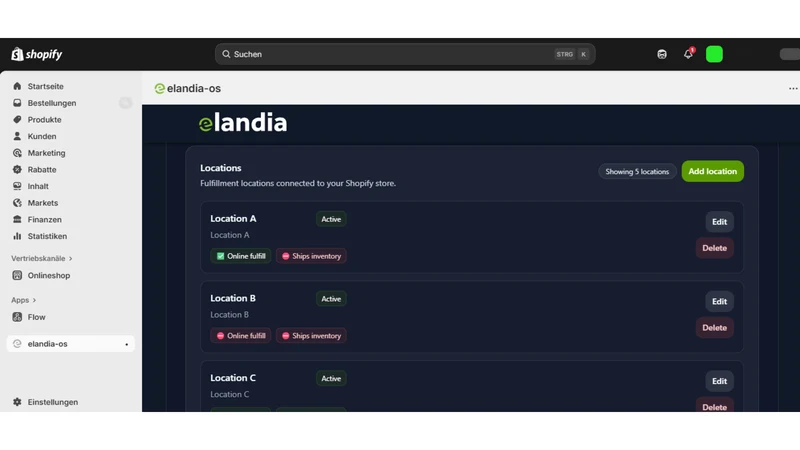This screenshot has width=800, height=450.
Task: Open the notifications bell
Action: click(688, 54)
